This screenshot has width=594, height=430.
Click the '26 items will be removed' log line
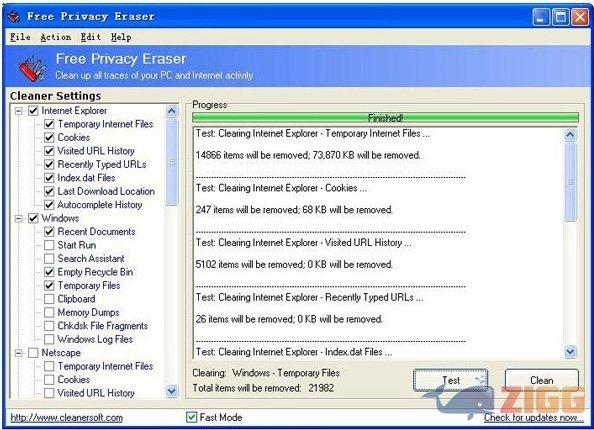[x=289, y=319]
